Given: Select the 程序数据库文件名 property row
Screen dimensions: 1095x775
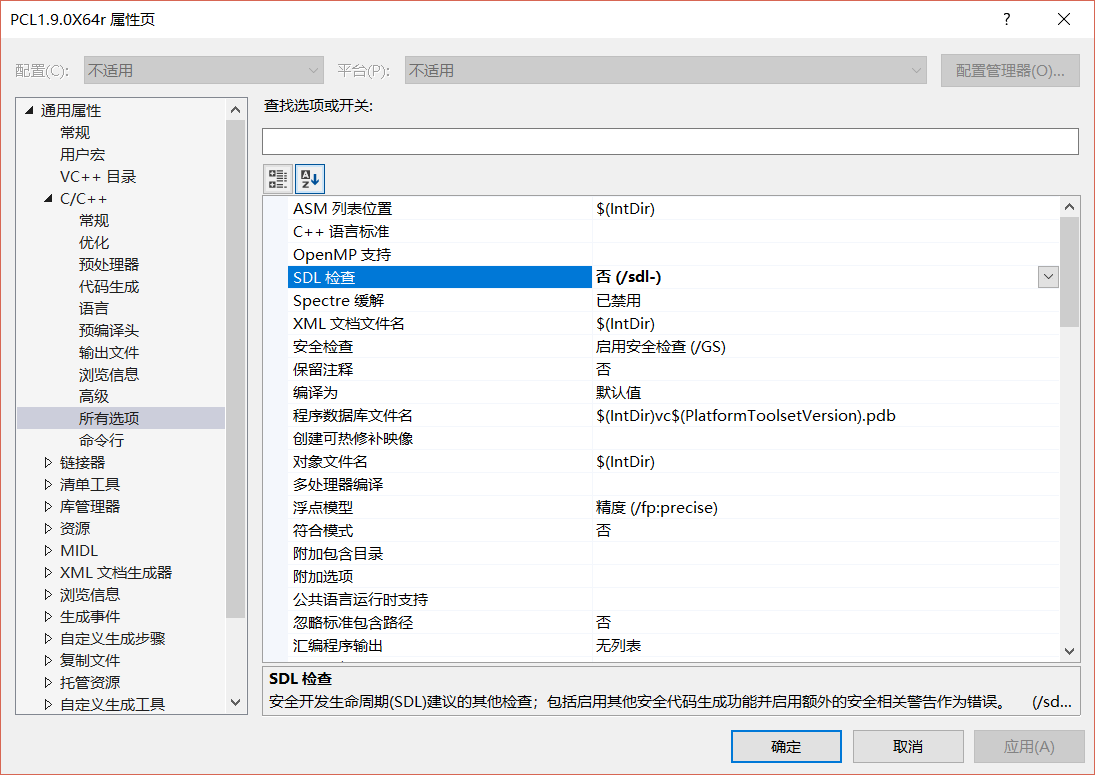Looking at the screenshot, I should [x=673, y=415].
